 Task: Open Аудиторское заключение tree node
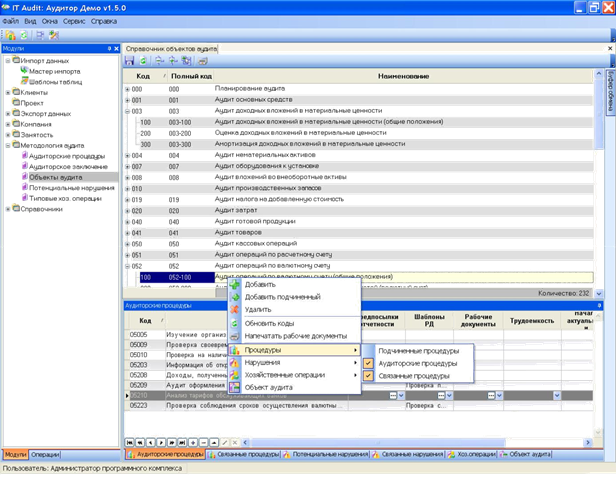(68, 167)
